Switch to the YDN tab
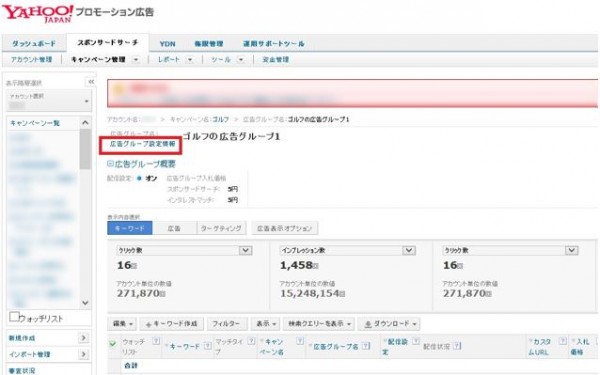Viewport: 600px width, 375px height. 167,44
